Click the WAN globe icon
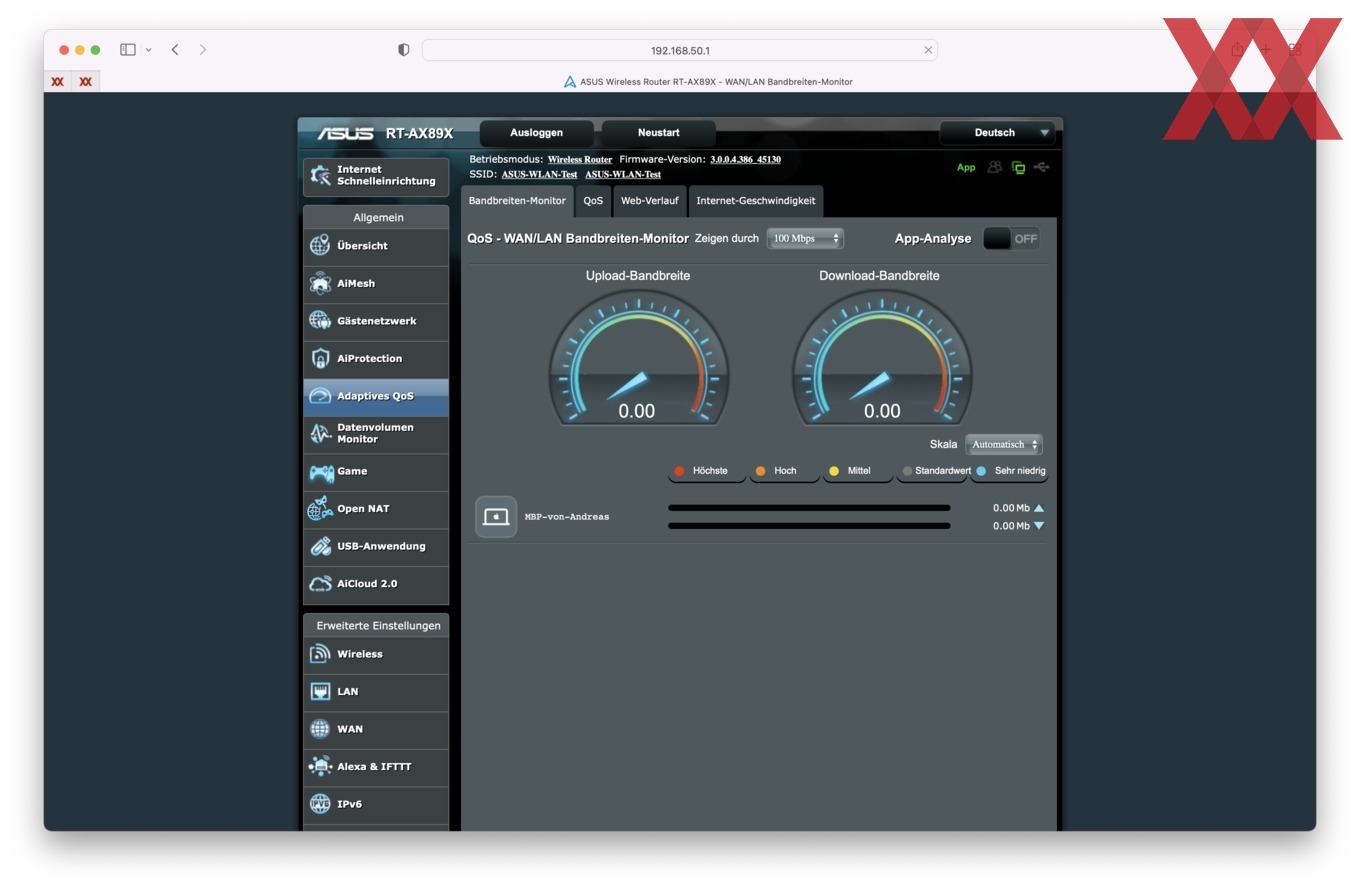This screenshot has height=889, width=1360. click(x=320, y=729)
